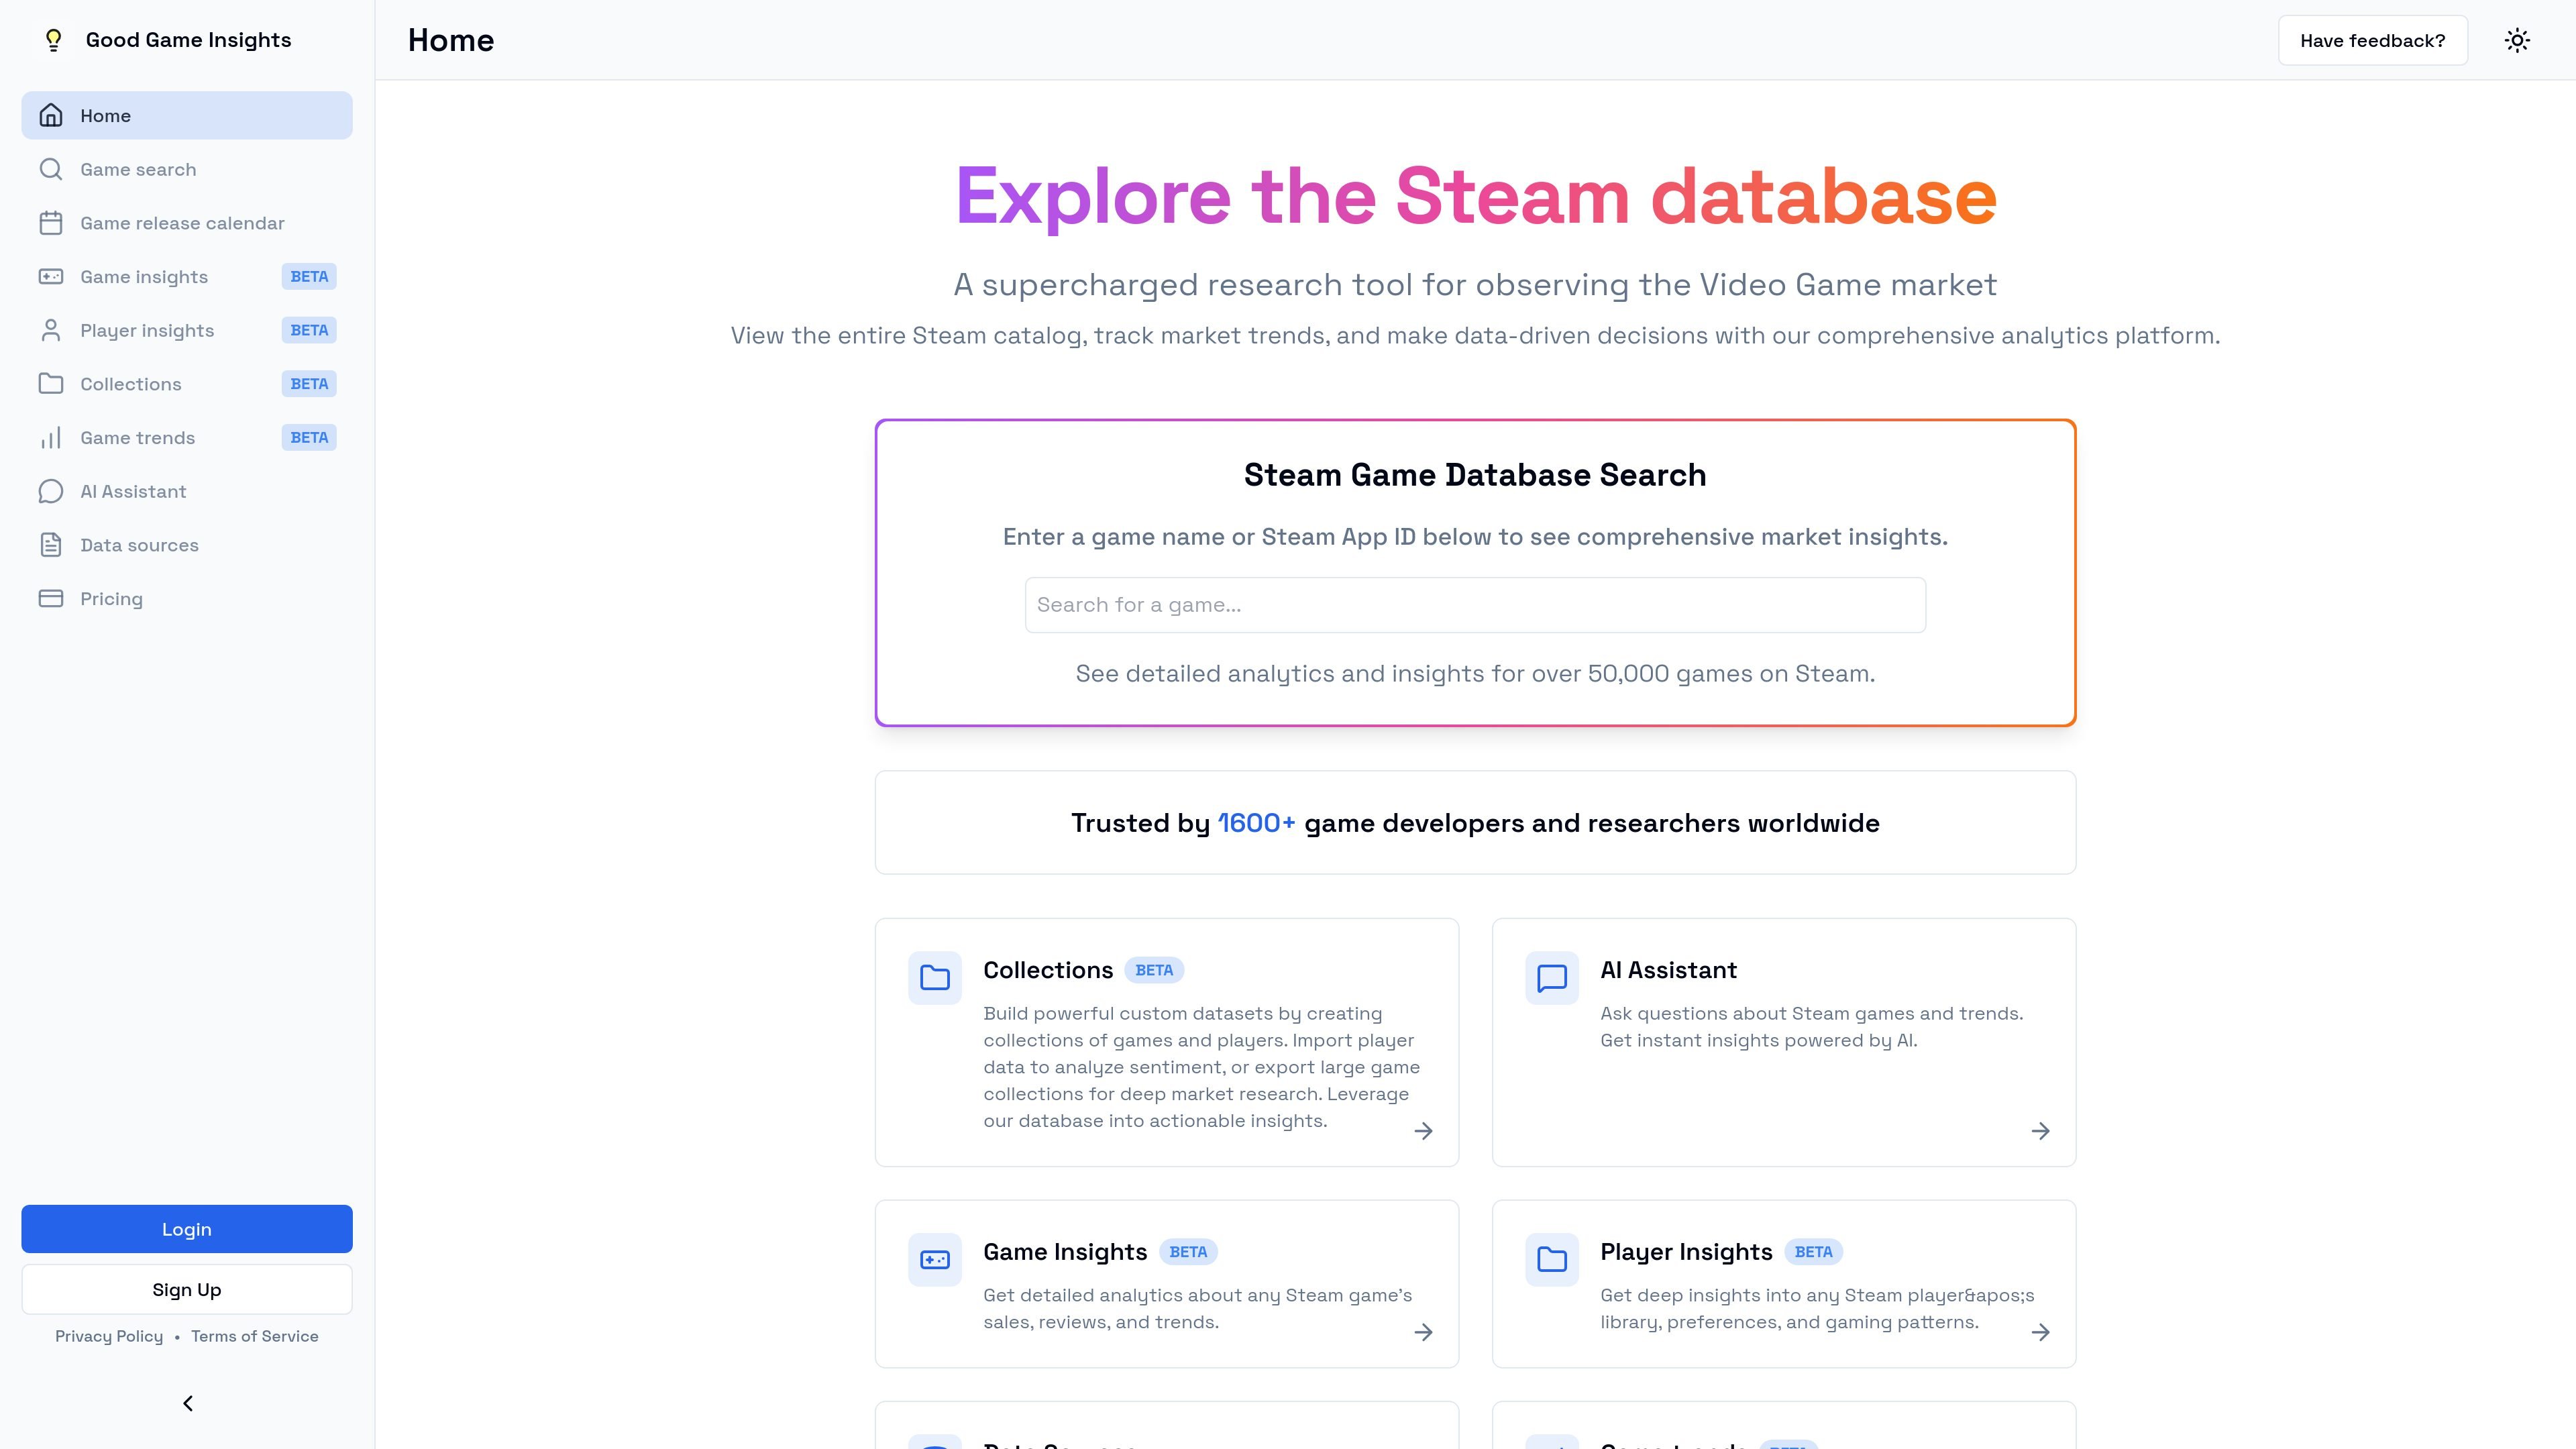Click the Game release calendar icon

click(51, 223)
